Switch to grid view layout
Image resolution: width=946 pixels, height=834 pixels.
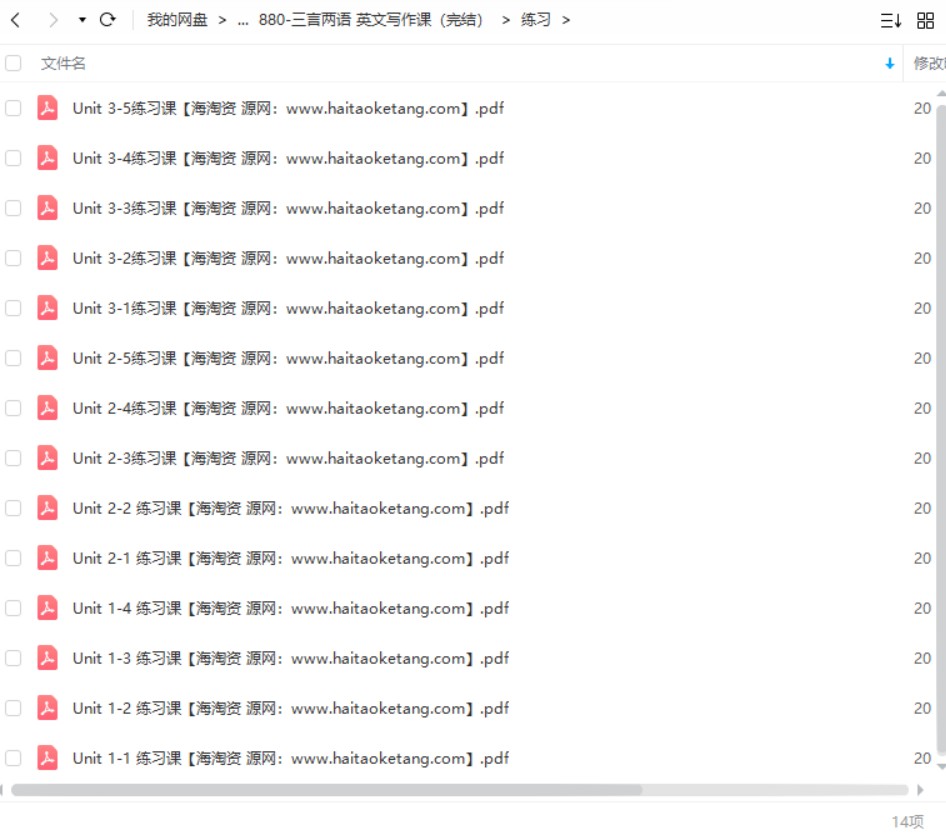[925, 21]
